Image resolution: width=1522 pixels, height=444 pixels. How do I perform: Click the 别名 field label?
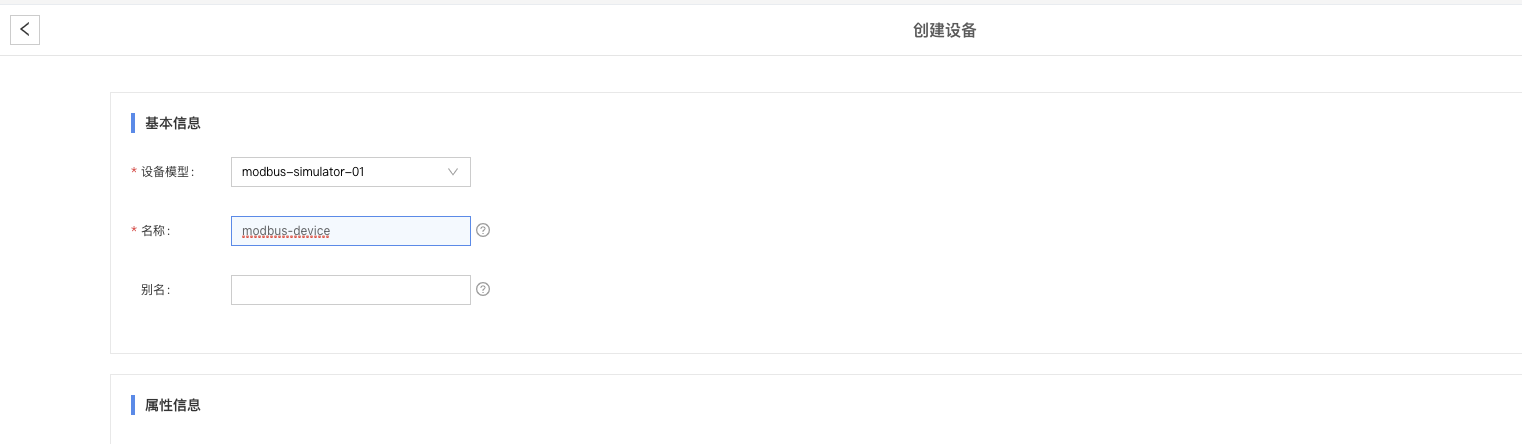pyautogui.click(x=155, y=290)
